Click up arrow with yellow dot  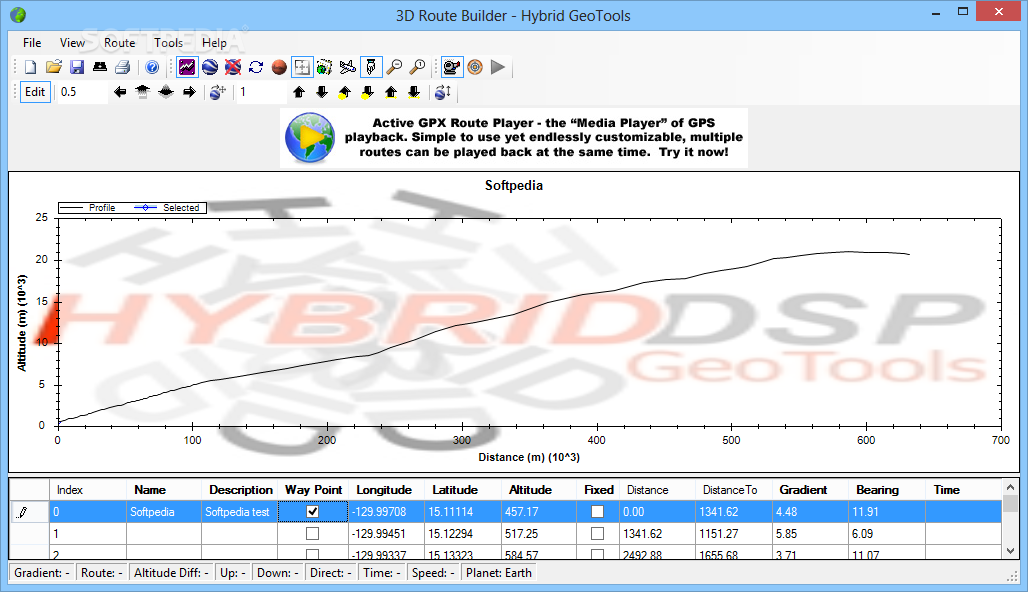click(345, 92)
